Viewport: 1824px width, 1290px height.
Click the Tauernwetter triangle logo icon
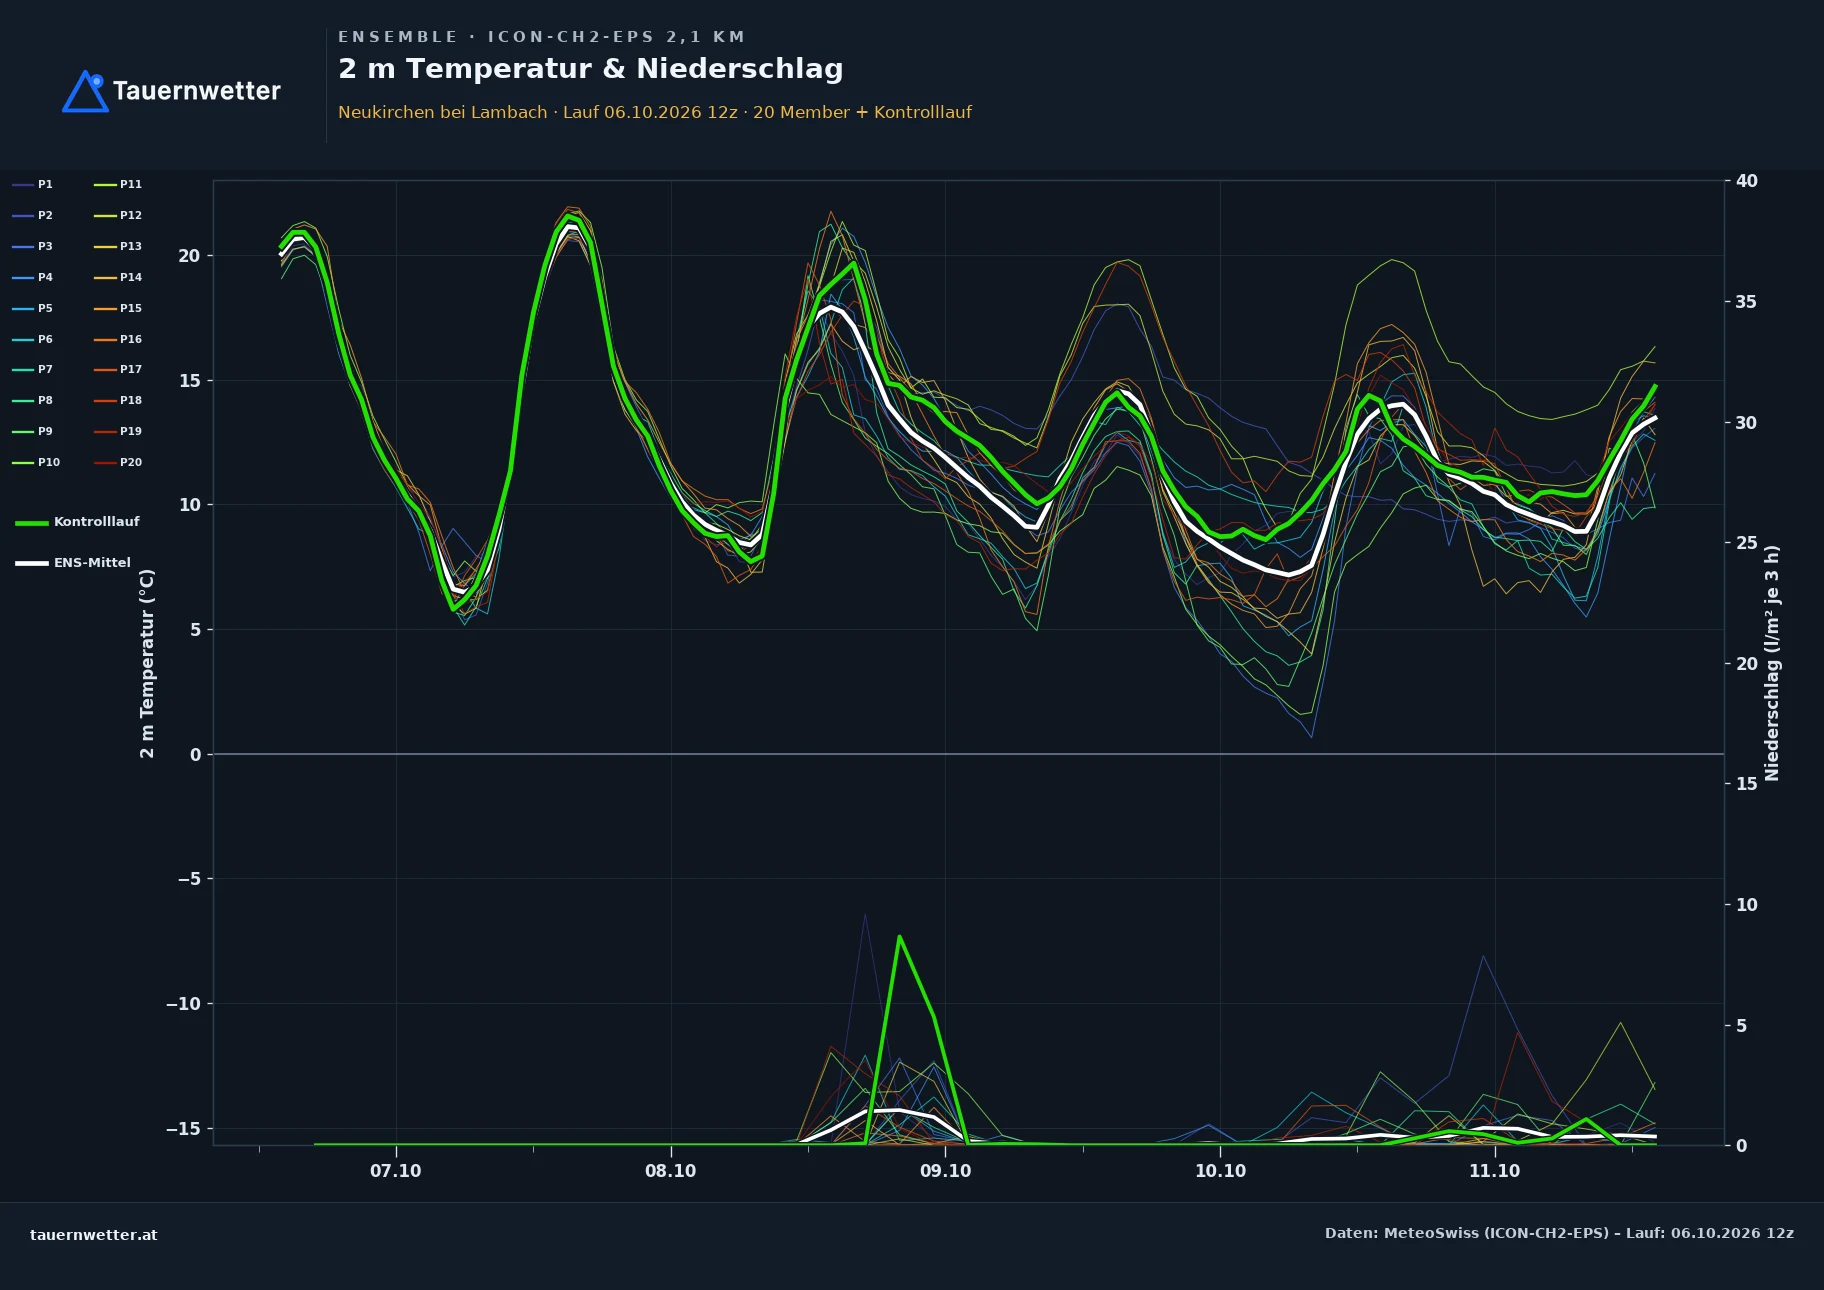86,91
